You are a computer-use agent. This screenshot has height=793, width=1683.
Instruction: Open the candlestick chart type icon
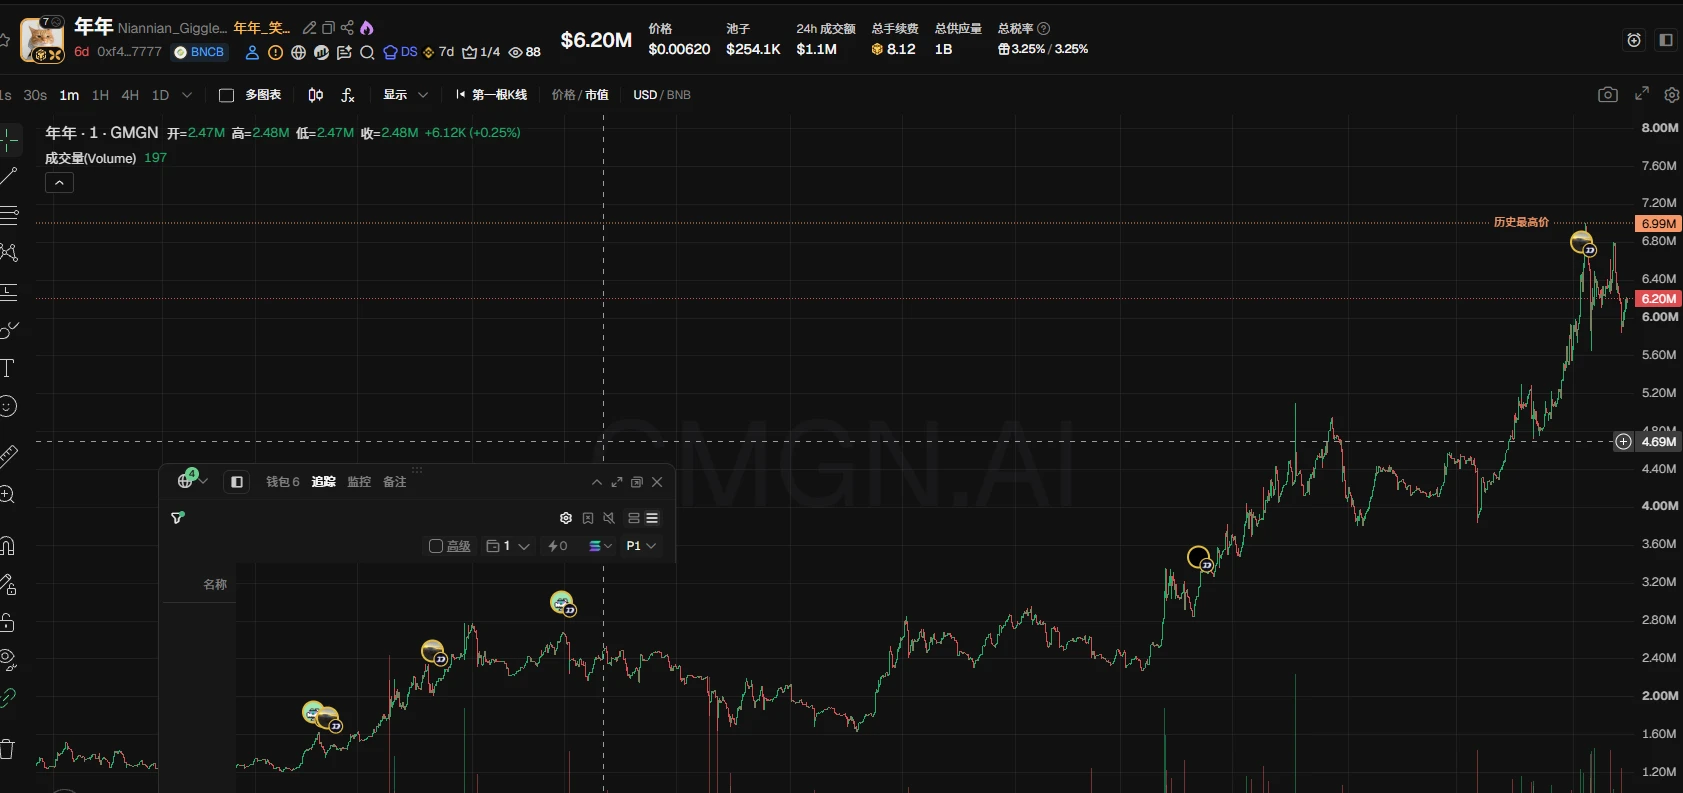pos(316,95)
